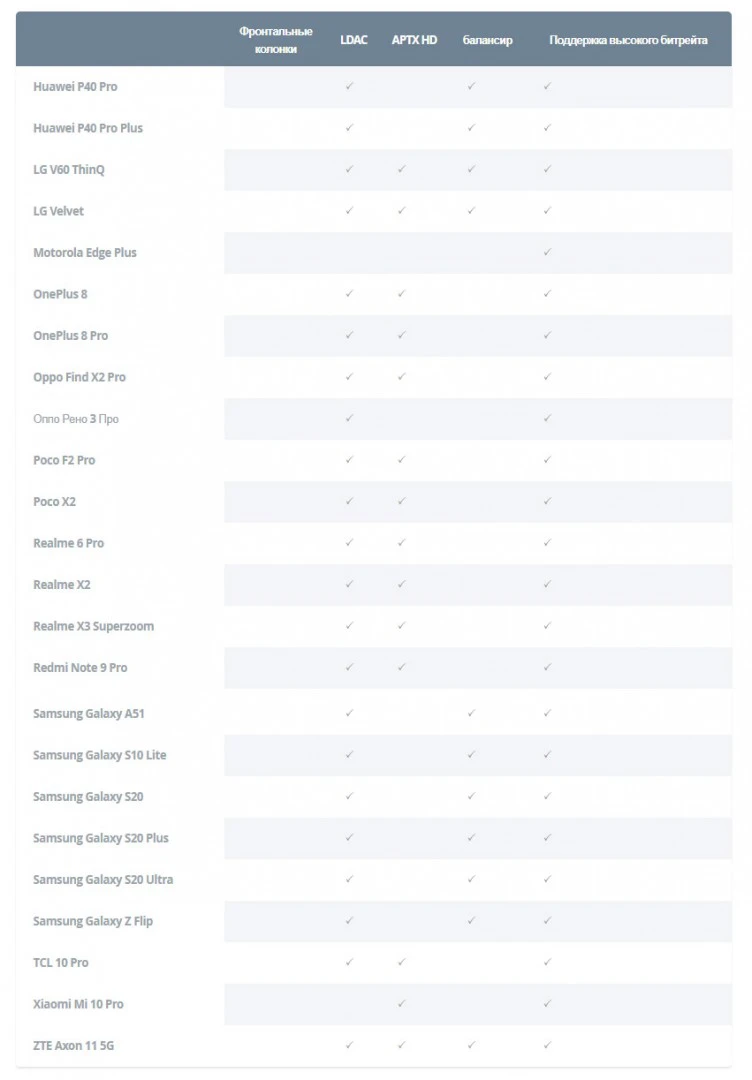Click the Фронтальные колонки column header
Viewport: 752px width, 1080px height.
[276, 40]
